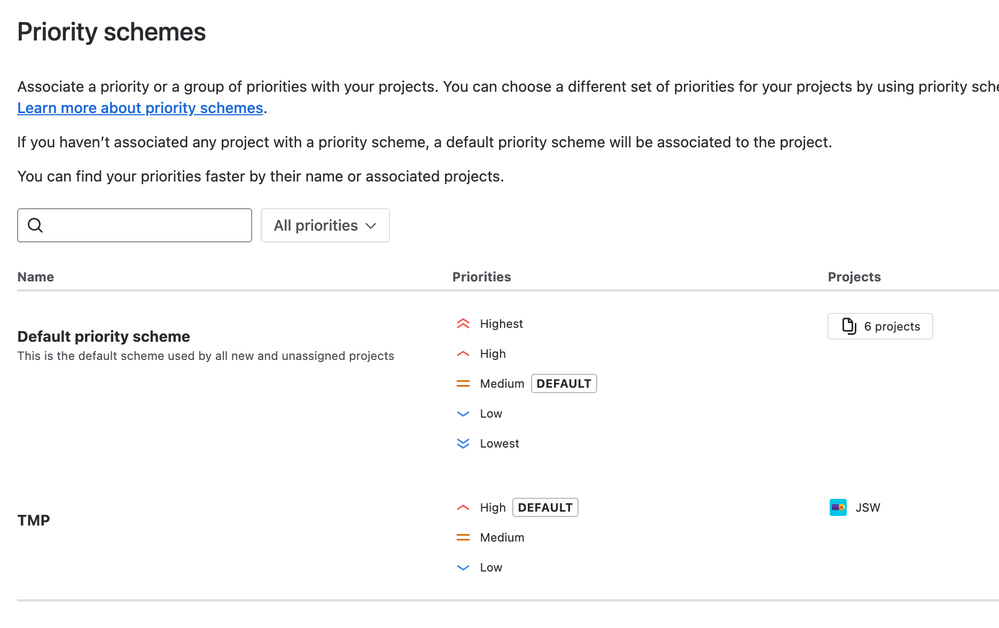Image resolution: width=999 pixels, height=628 pixels.
Task: Click the Low priority icon in TMP scheme
Action: (463, 567)
